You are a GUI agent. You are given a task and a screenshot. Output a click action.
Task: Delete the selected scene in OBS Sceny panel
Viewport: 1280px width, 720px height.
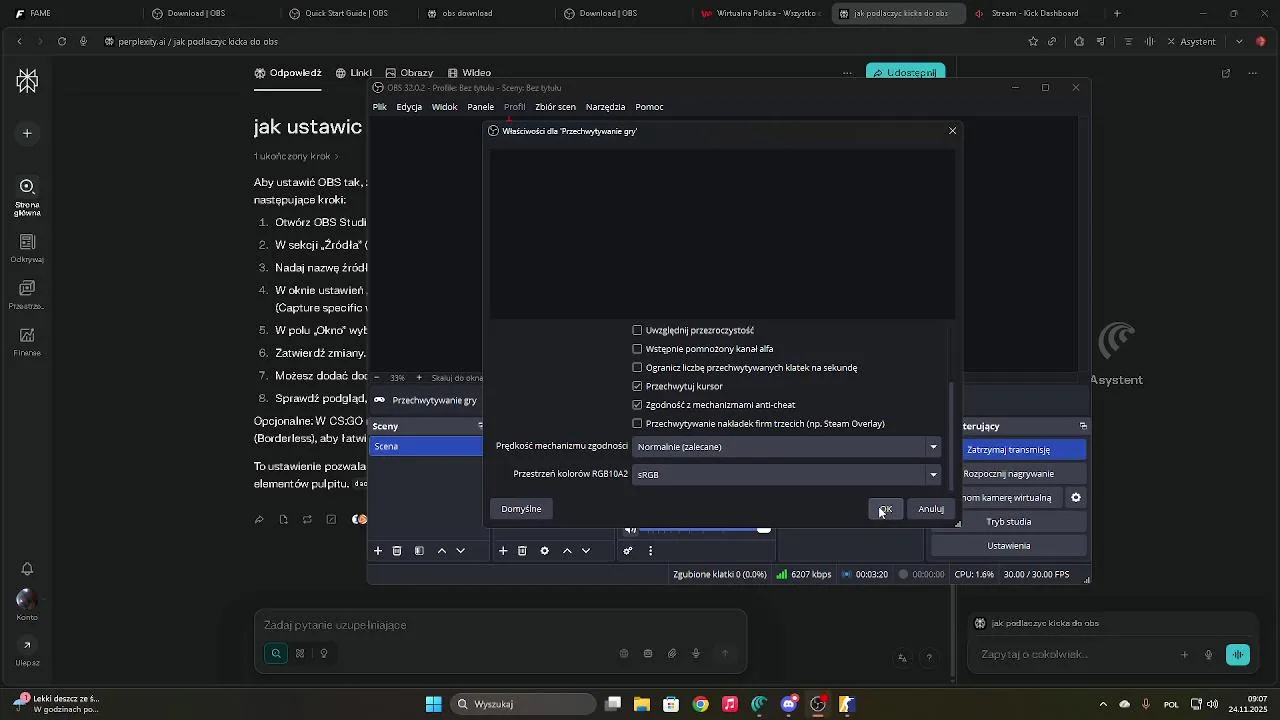tap(397, 551)
